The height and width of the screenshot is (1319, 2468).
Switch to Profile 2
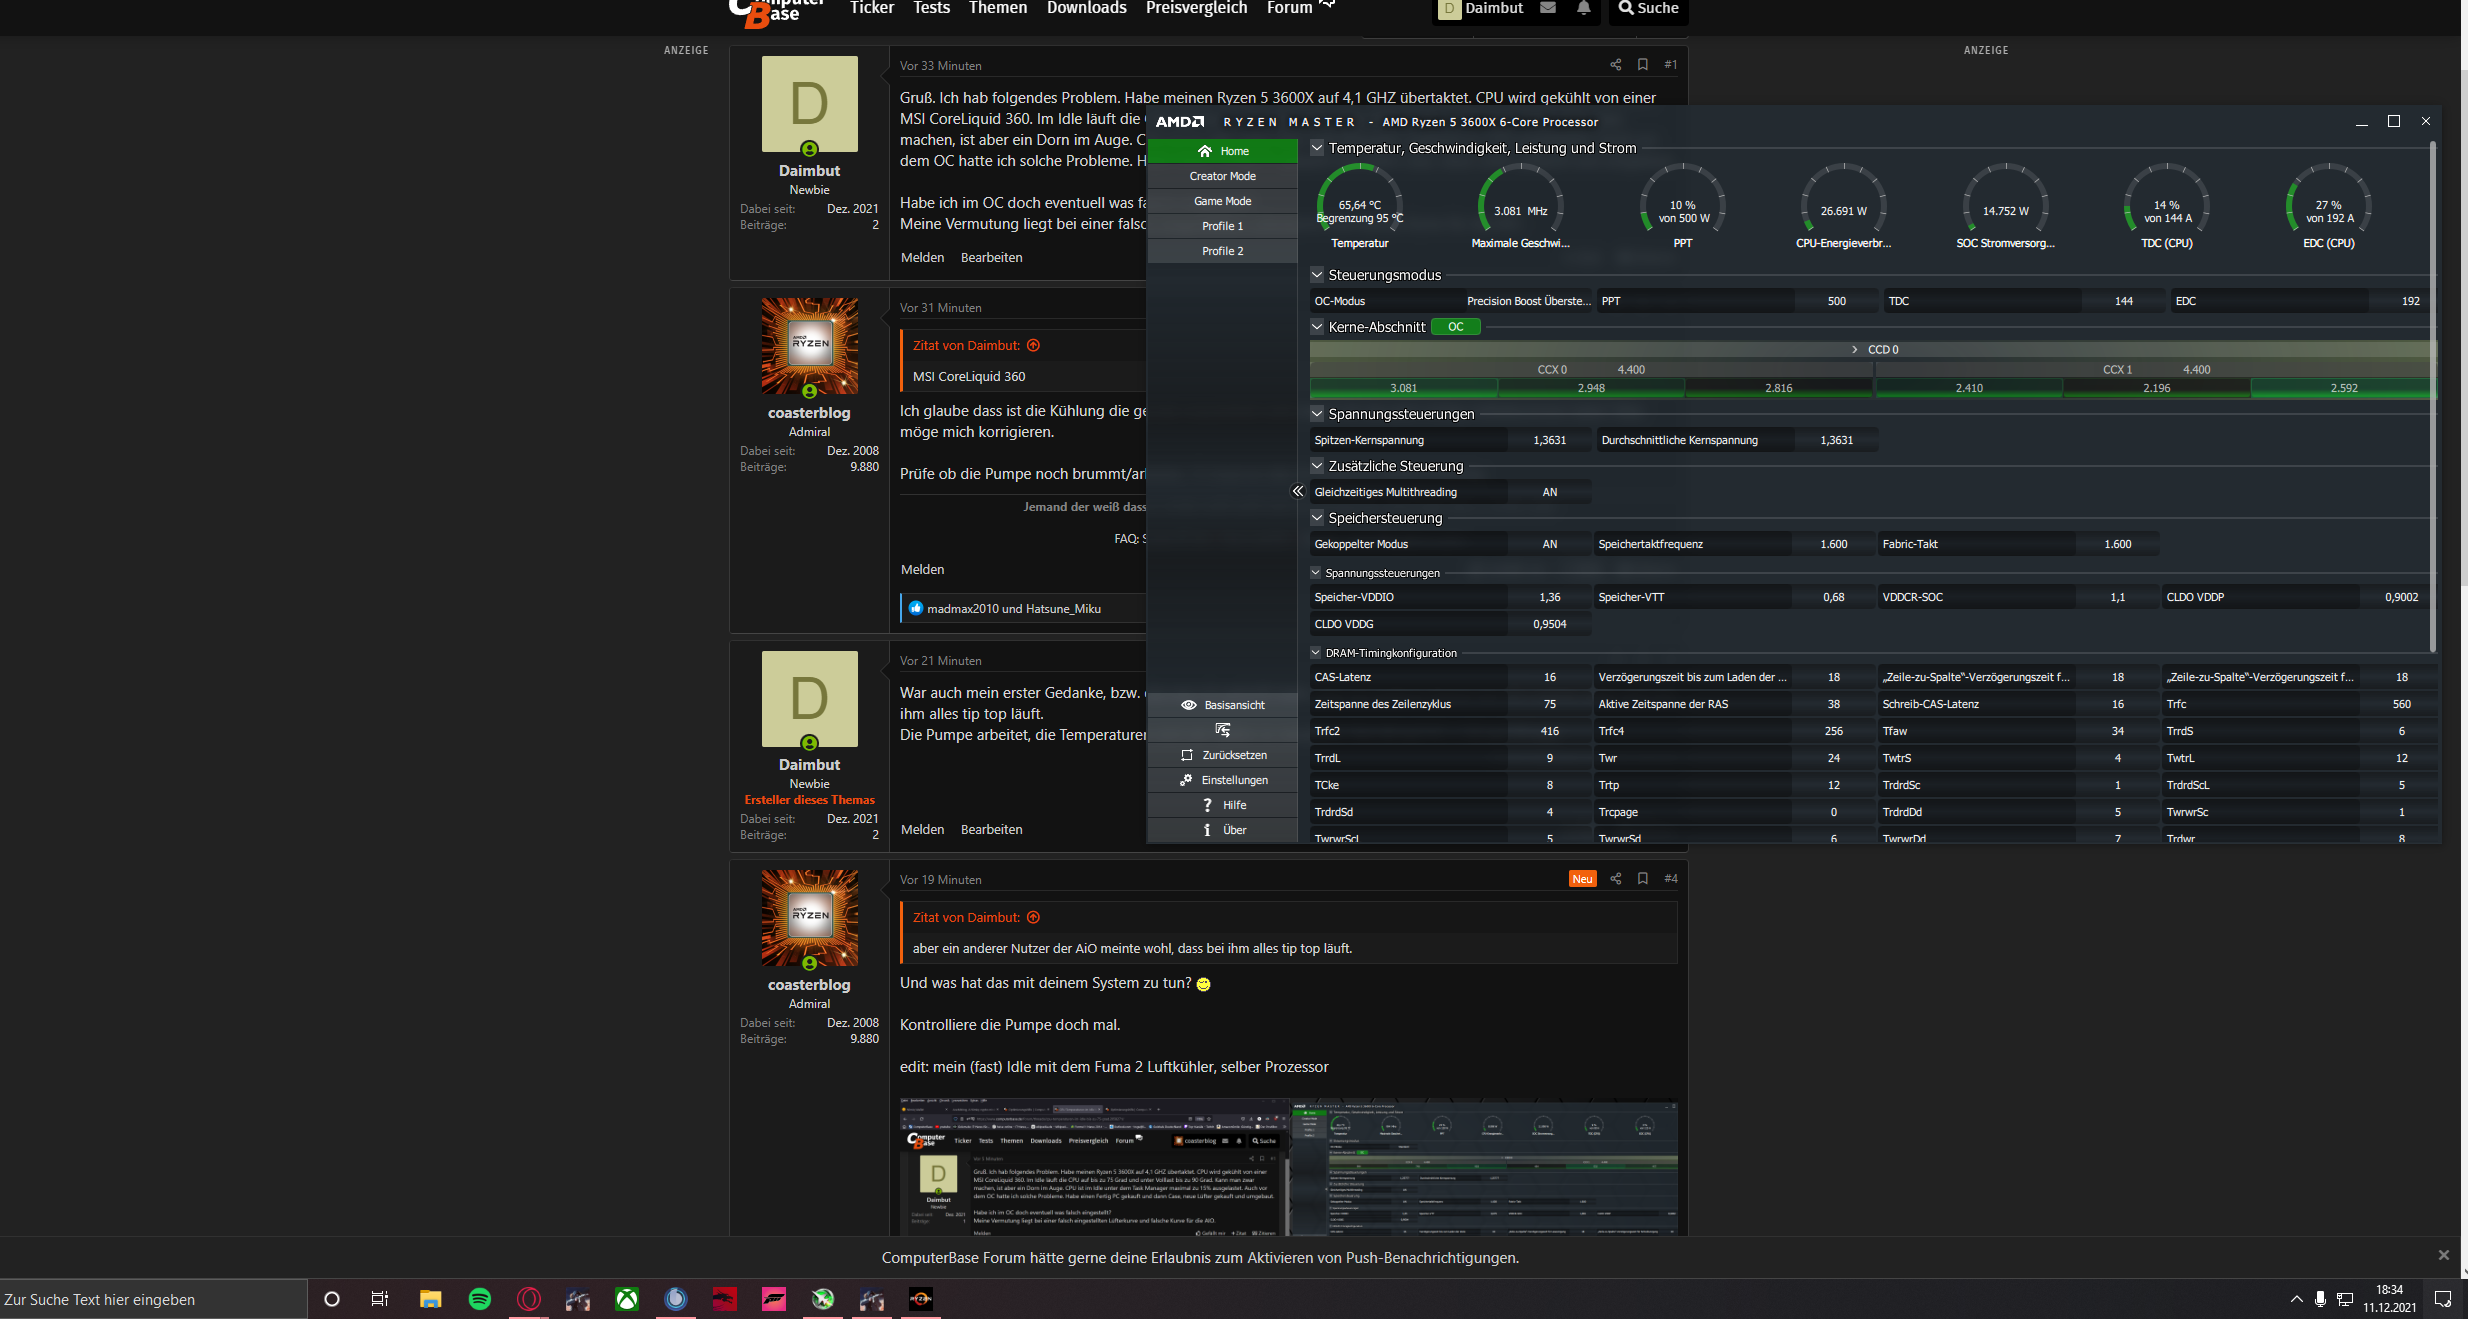coord(1222,251)
